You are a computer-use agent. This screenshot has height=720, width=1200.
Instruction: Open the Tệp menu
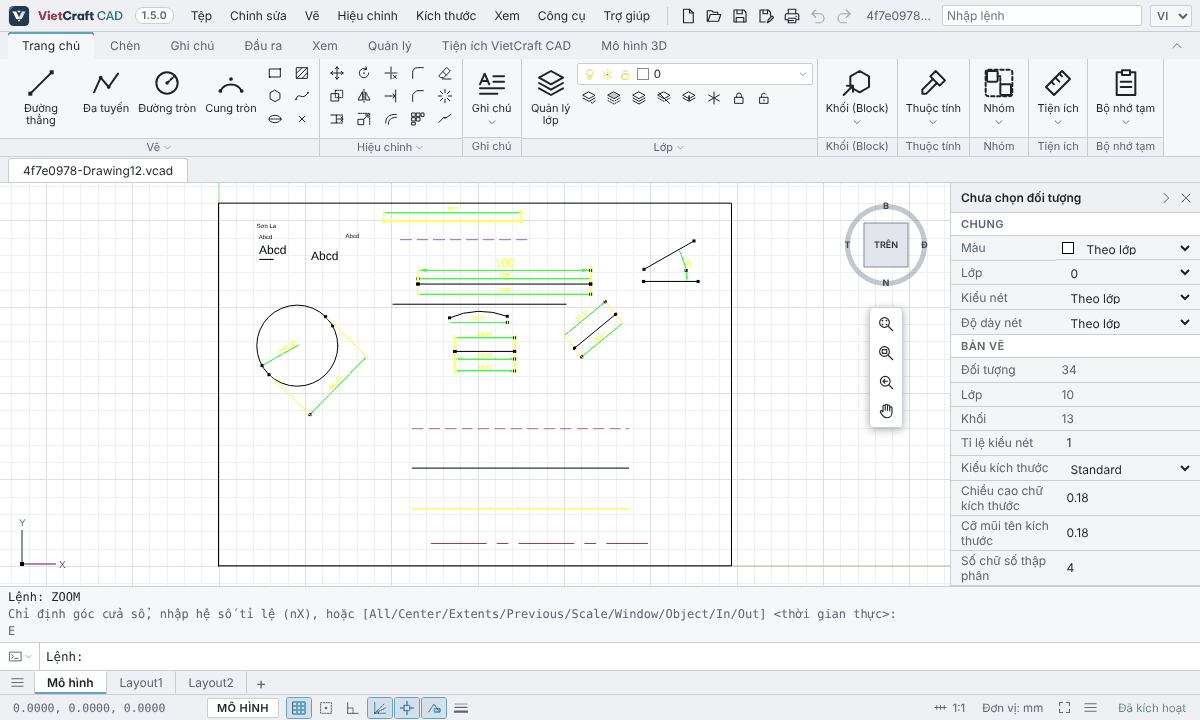(x=201, y=16)
